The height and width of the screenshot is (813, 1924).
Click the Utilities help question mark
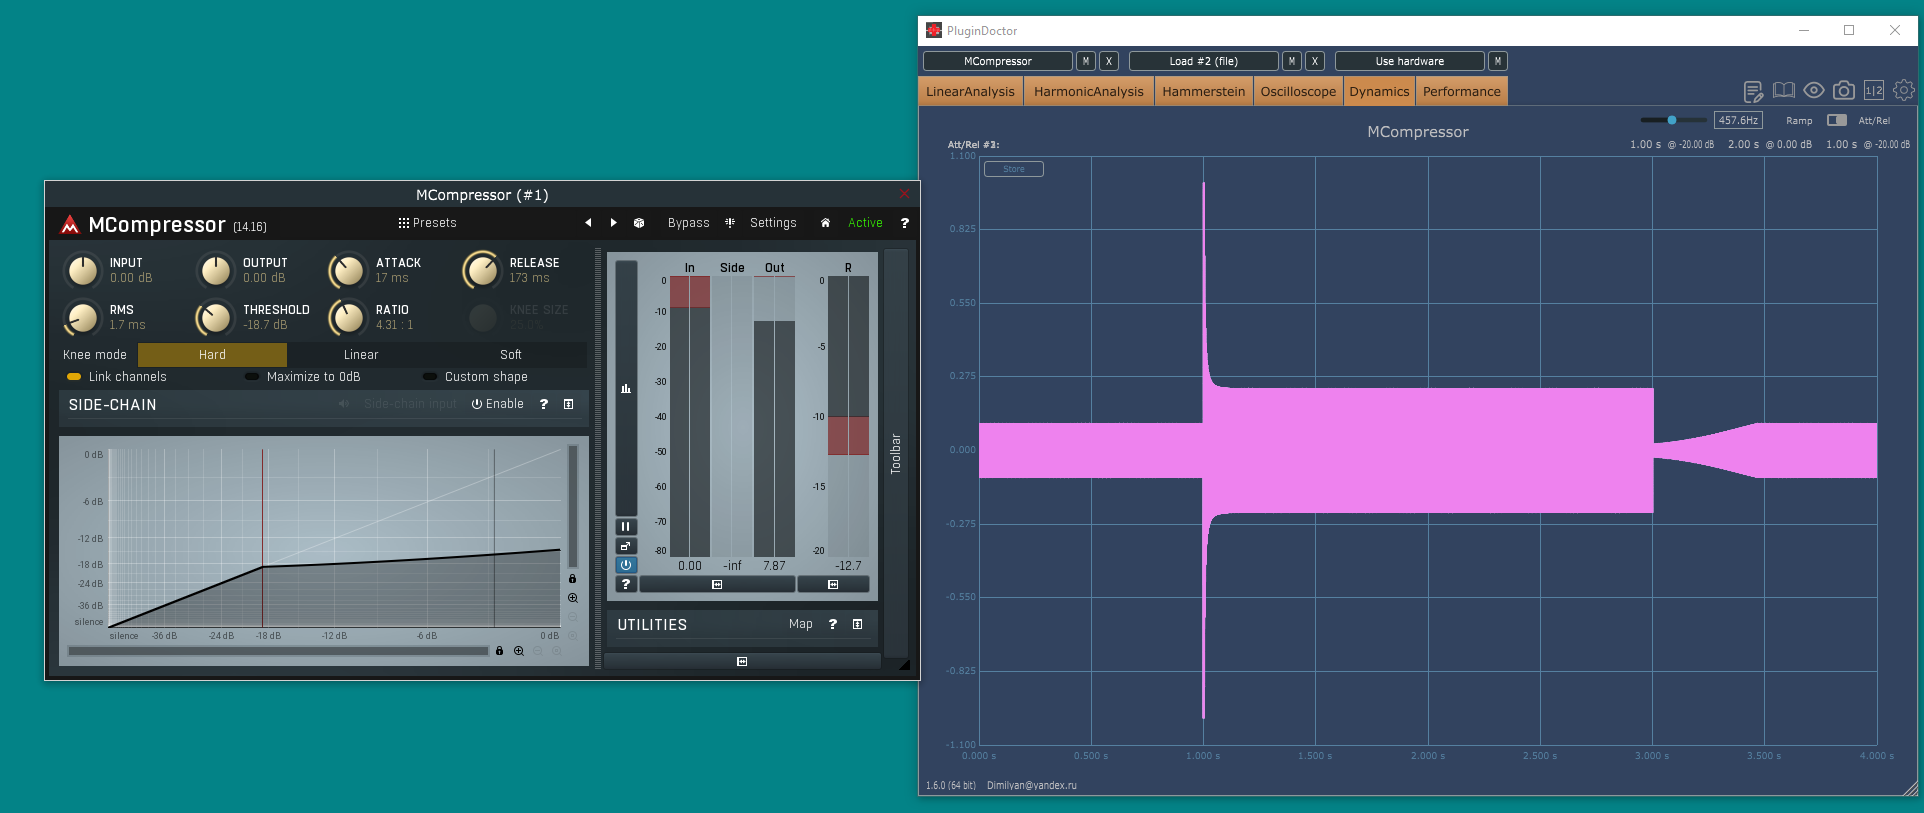click(x=833, y=624)
